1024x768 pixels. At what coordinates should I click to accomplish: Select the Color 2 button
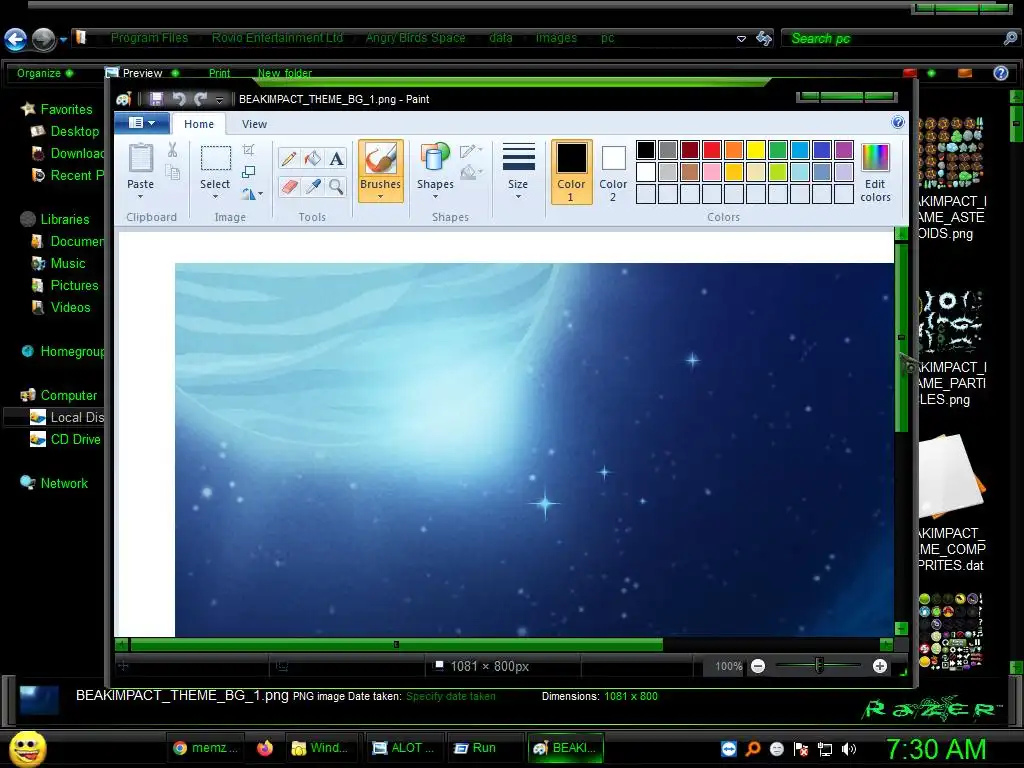(x=613, y=171)
